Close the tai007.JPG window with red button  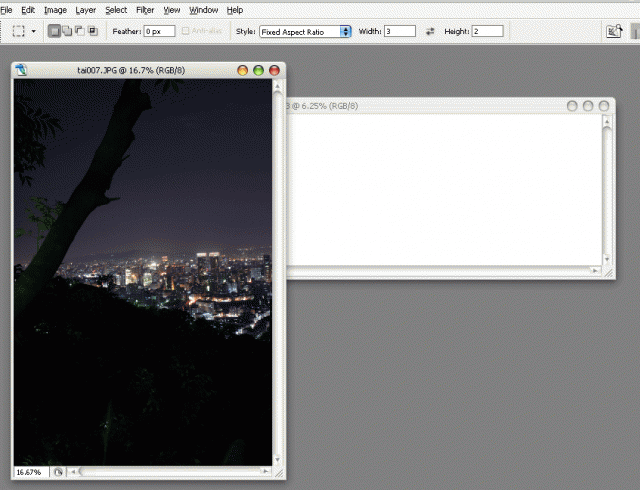click(x=274, y=70)
